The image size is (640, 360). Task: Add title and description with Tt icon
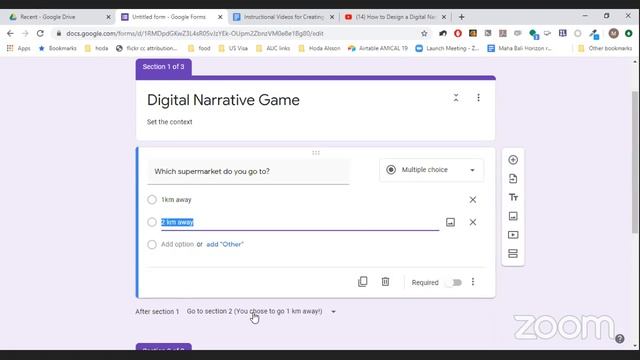click(x=513, y=197)
